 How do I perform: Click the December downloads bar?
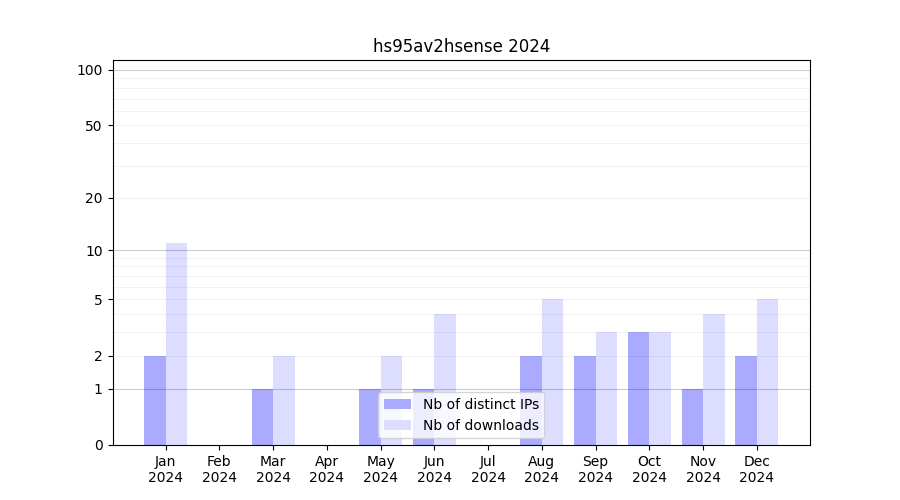tap(767, 372)
